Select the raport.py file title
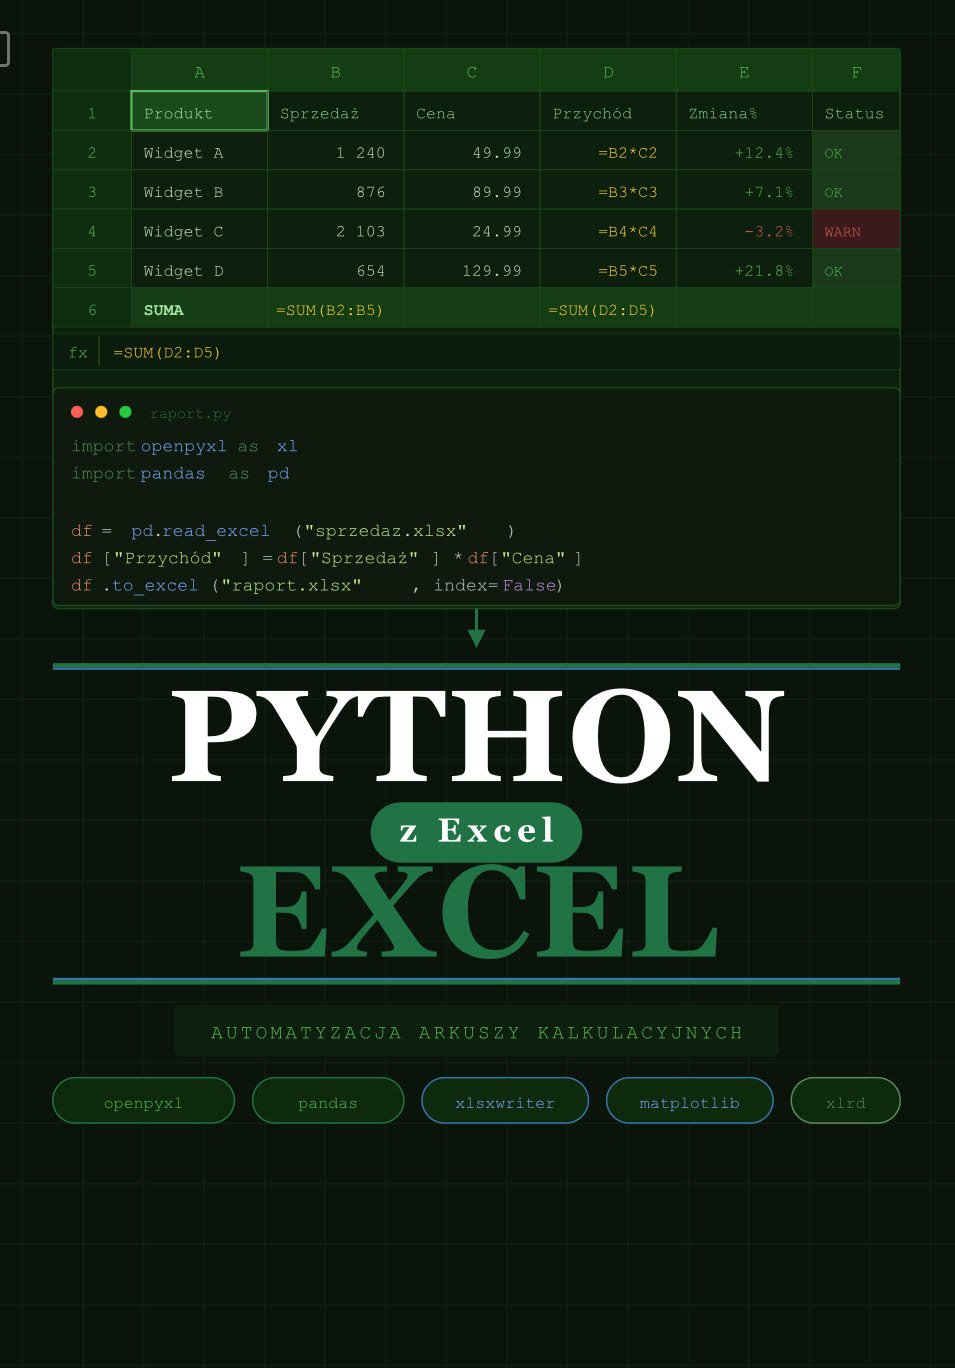This screenshot has height=1368, width=955. (x=190, y=414)
